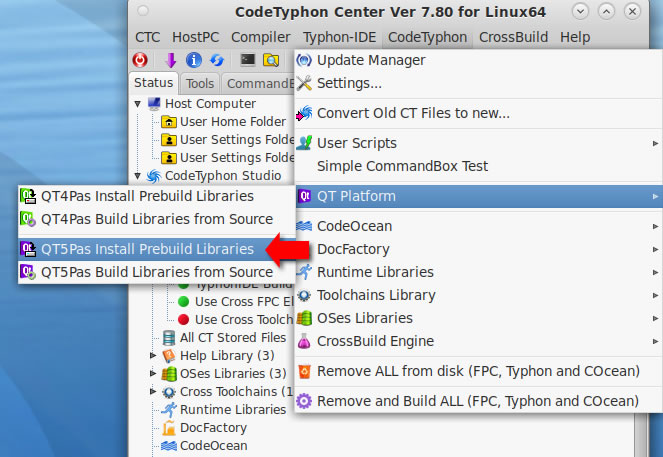Open the CrossBuild menu

click(x=513, y=37)
